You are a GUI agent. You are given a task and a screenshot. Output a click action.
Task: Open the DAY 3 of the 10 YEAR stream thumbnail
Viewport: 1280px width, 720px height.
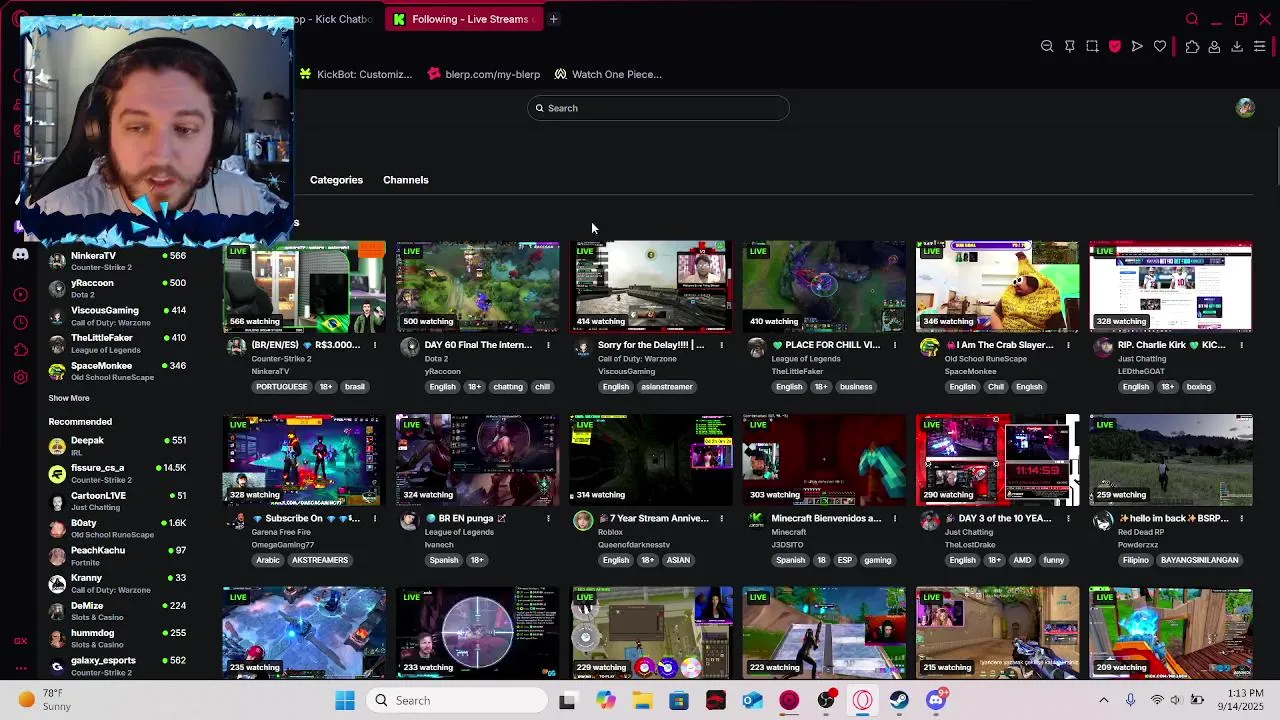998,460
